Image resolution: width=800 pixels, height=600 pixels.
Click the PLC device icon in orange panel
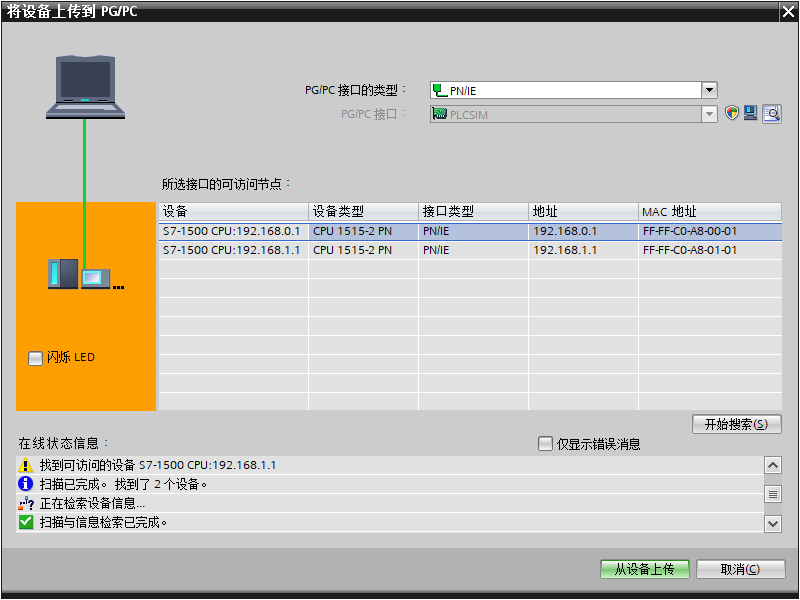(x=86, y=274)
